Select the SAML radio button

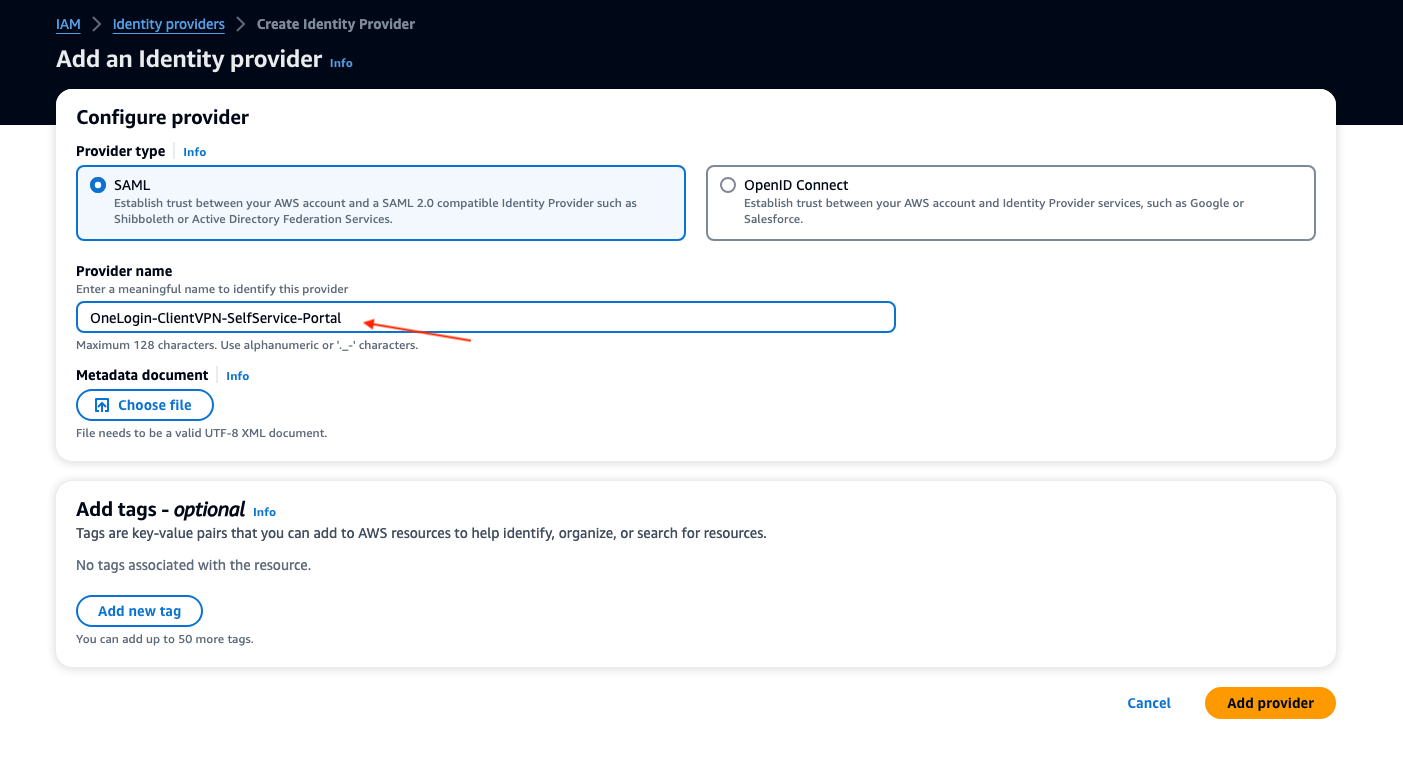(x=98, y=185)
